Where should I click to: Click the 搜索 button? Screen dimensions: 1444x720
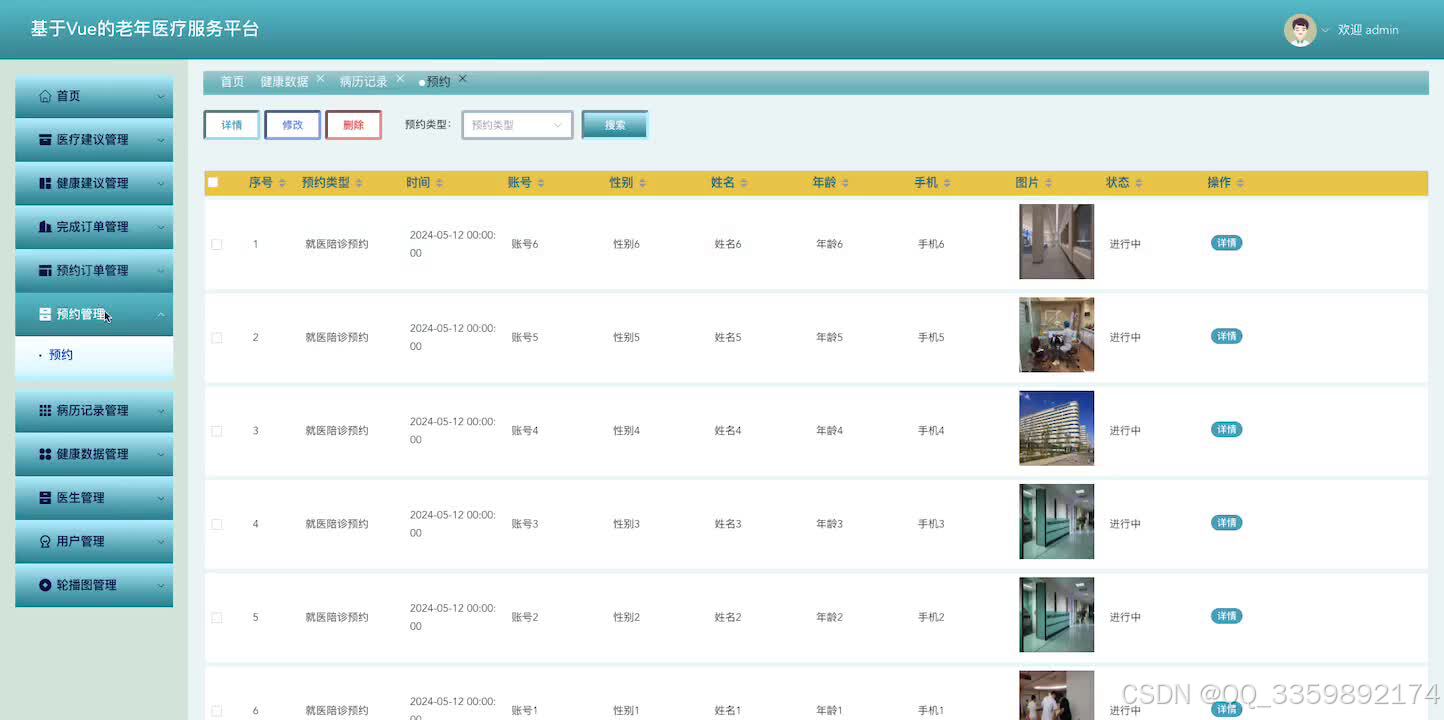coord(615,125)
